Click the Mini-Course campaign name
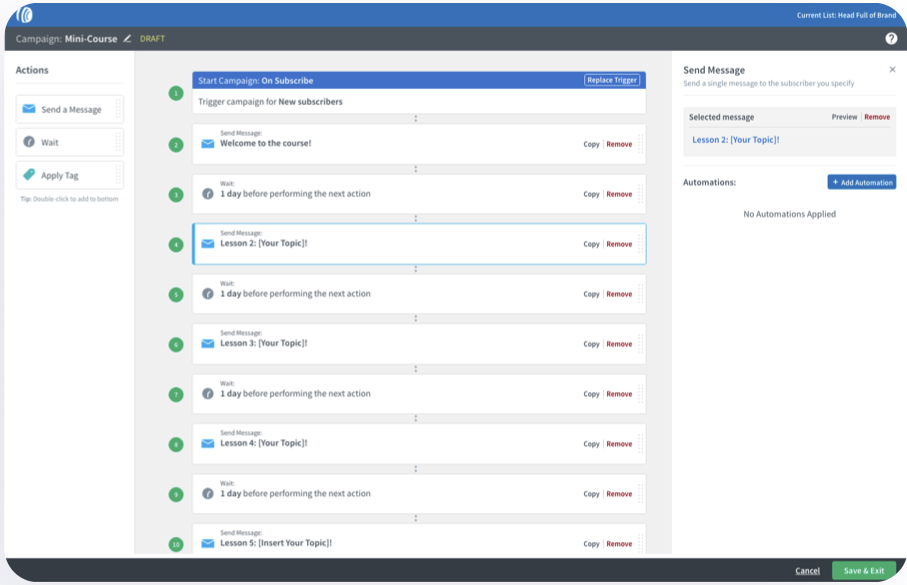907x585 pixels. tap(91, 39)
